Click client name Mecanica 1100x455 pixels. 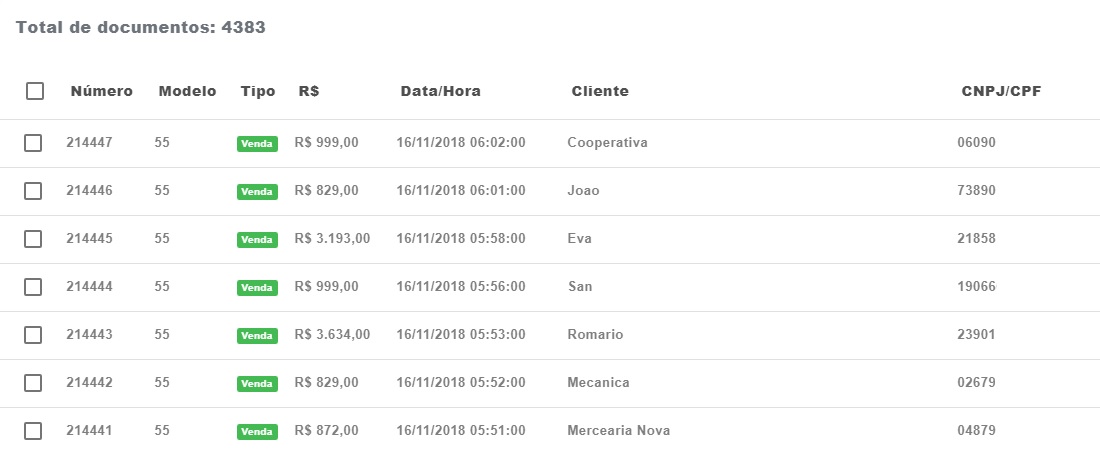pyautogui.click(x=598, y=383)
